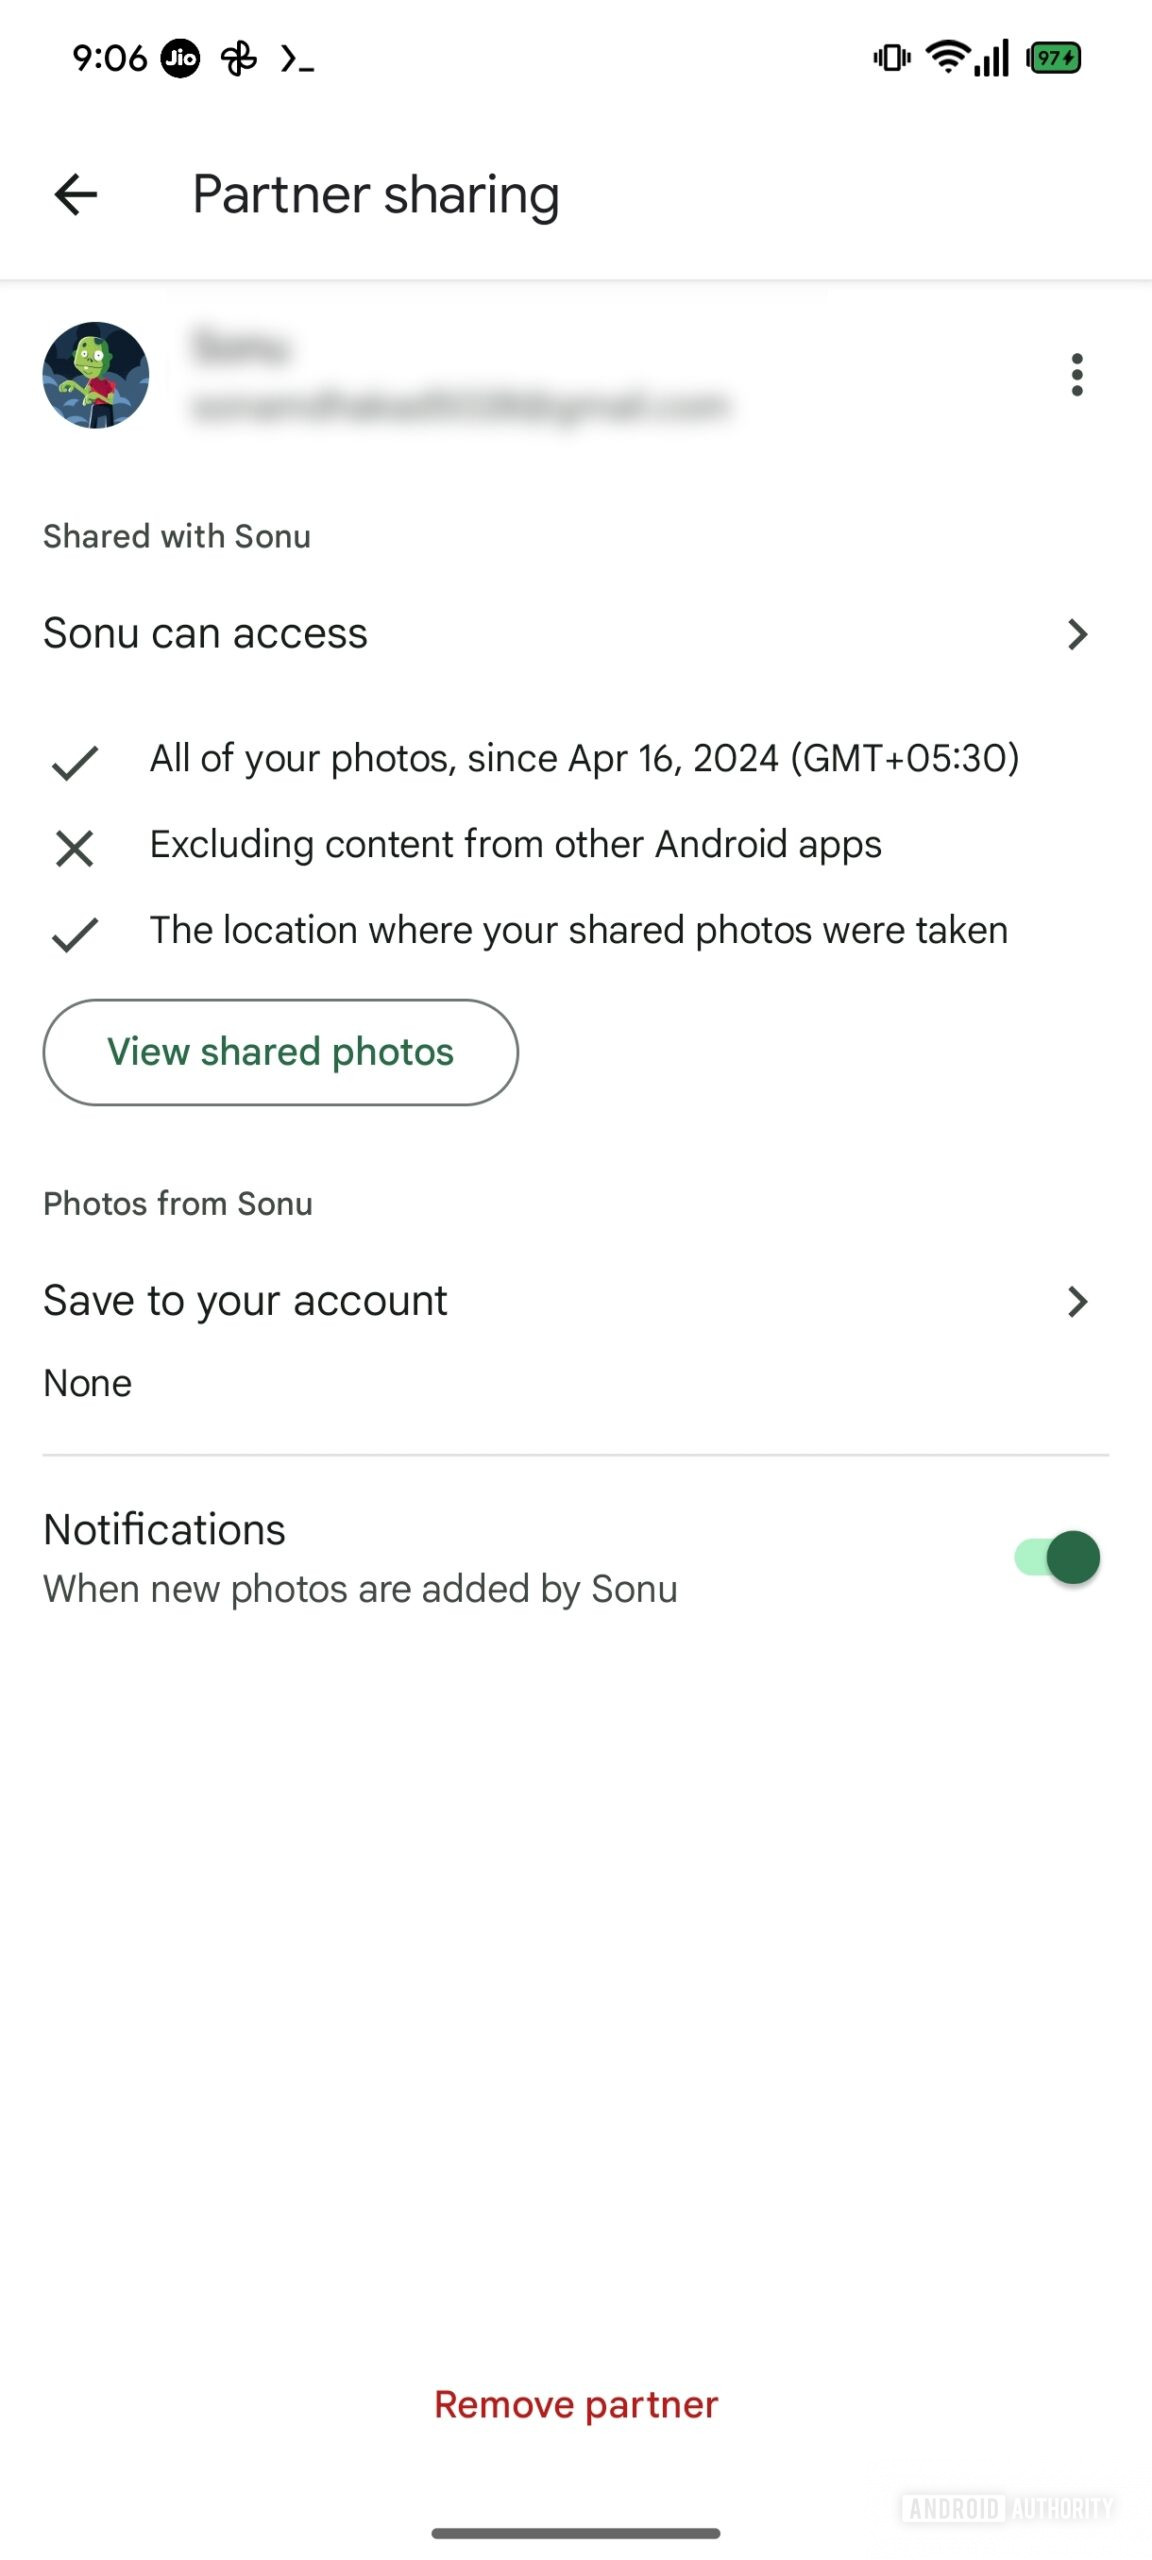Open the three-dot overflow menu
1152x2560 pixels.
pos(1076,375)
